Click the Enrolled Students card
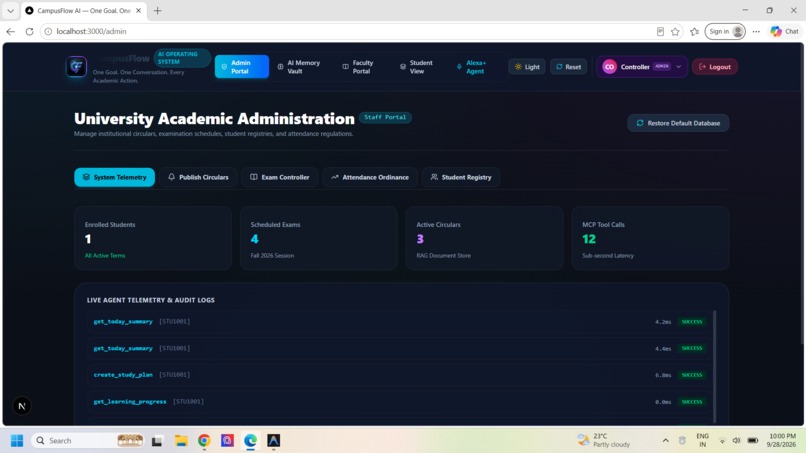The image size is (806, 453). pos(153,238)
